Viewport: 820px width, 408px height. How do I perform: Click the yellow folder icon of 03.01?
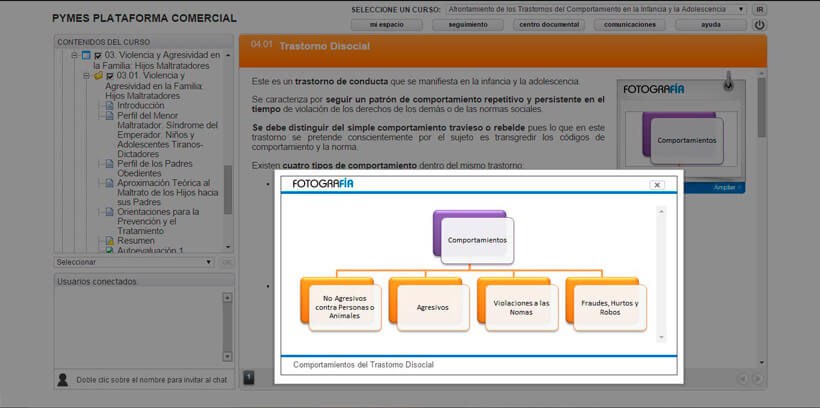pyautogui.click(x=98, y=75)
